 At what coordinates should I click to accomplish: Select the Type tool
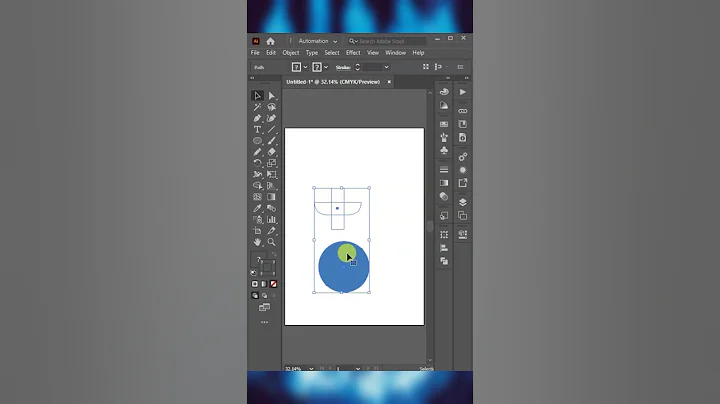[x=258, y=129]
